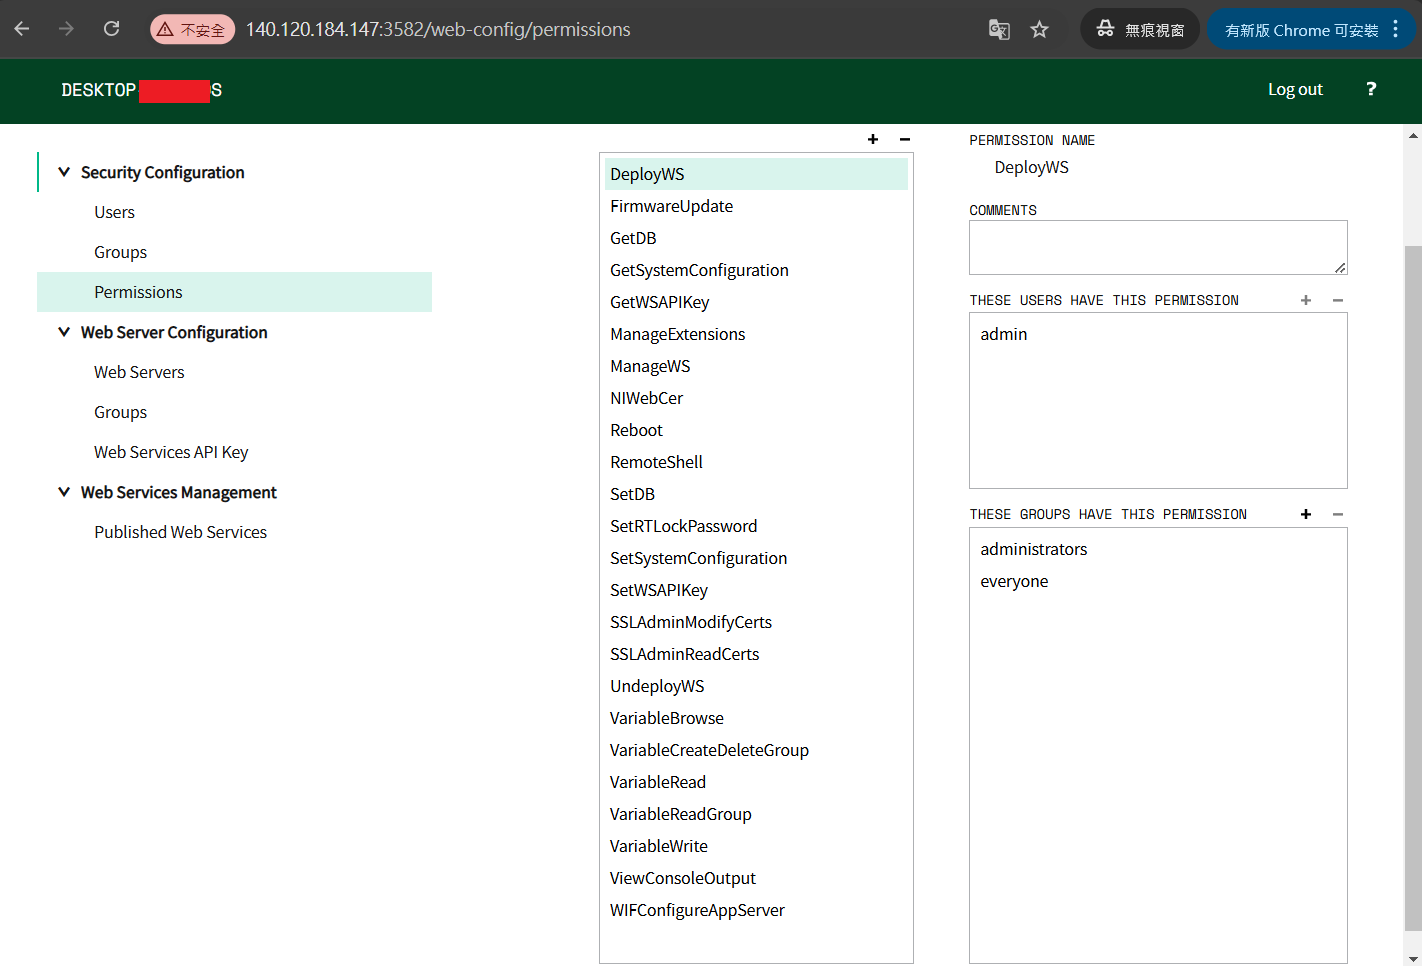Open the not-secure site warning badge
Screen dimensions: 1422x966
192,29
